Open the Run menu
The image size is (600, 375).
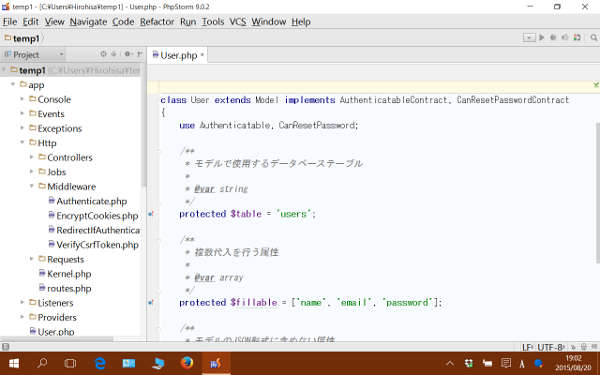(x=188, y=22)
